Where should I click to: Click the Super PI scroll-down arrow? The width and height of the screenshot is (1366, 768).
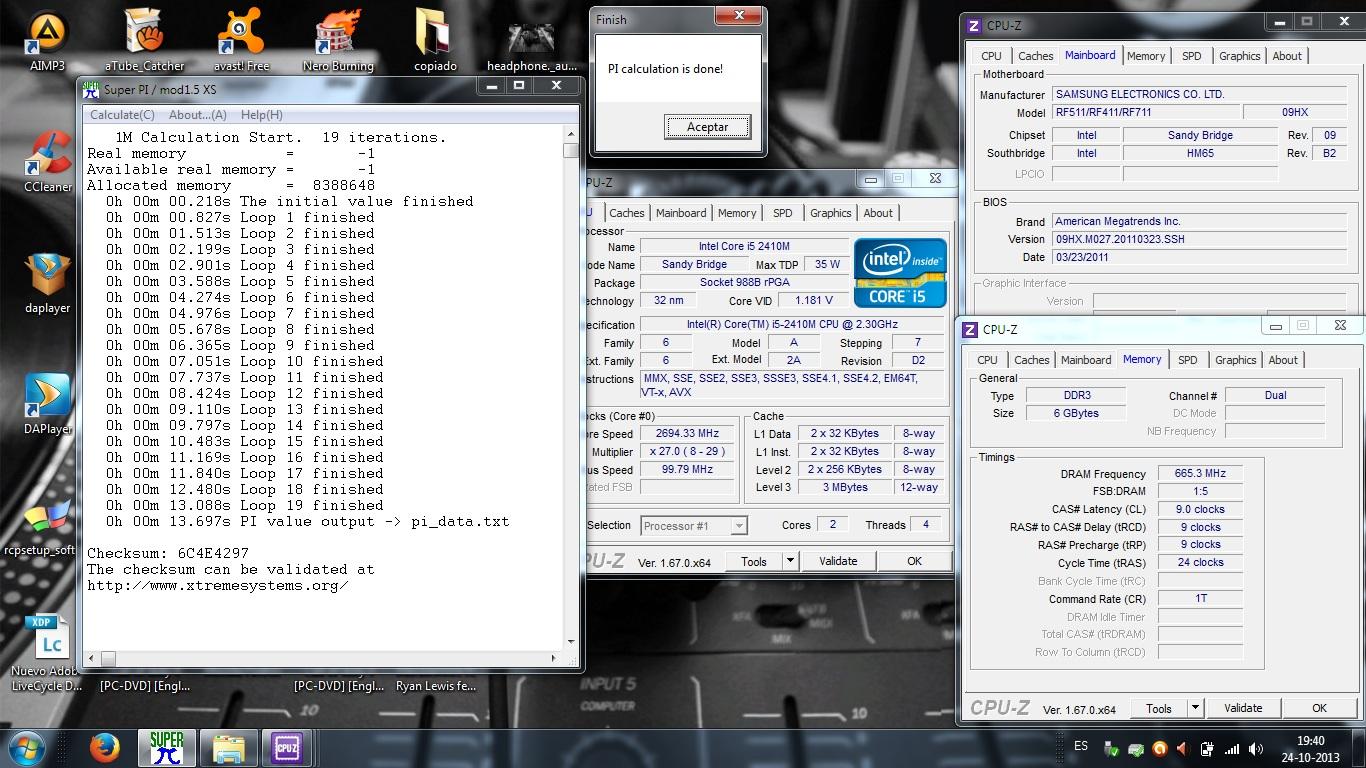pyautogui.click(x=571, y=641)
